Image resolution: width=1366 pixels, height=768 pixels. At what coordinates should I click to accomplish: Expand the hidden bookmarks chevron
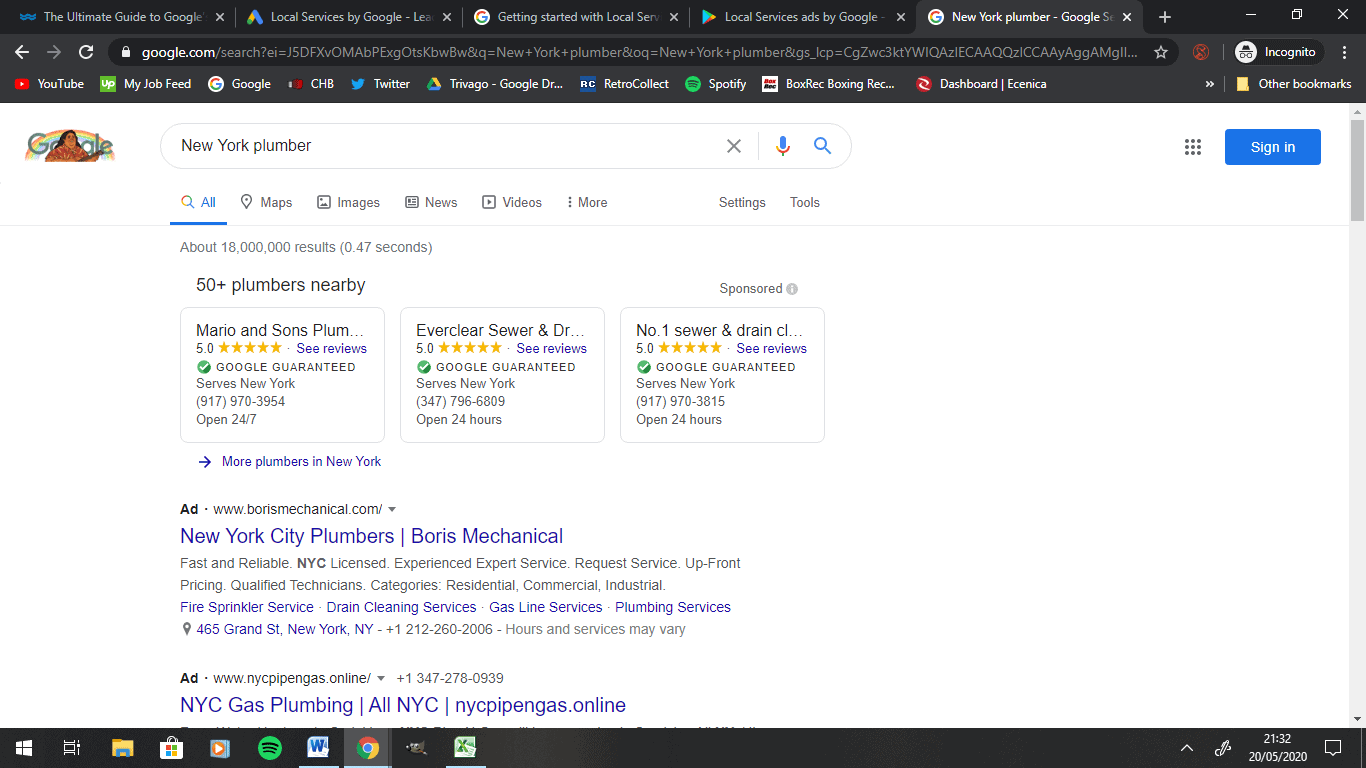point(1210,84)
